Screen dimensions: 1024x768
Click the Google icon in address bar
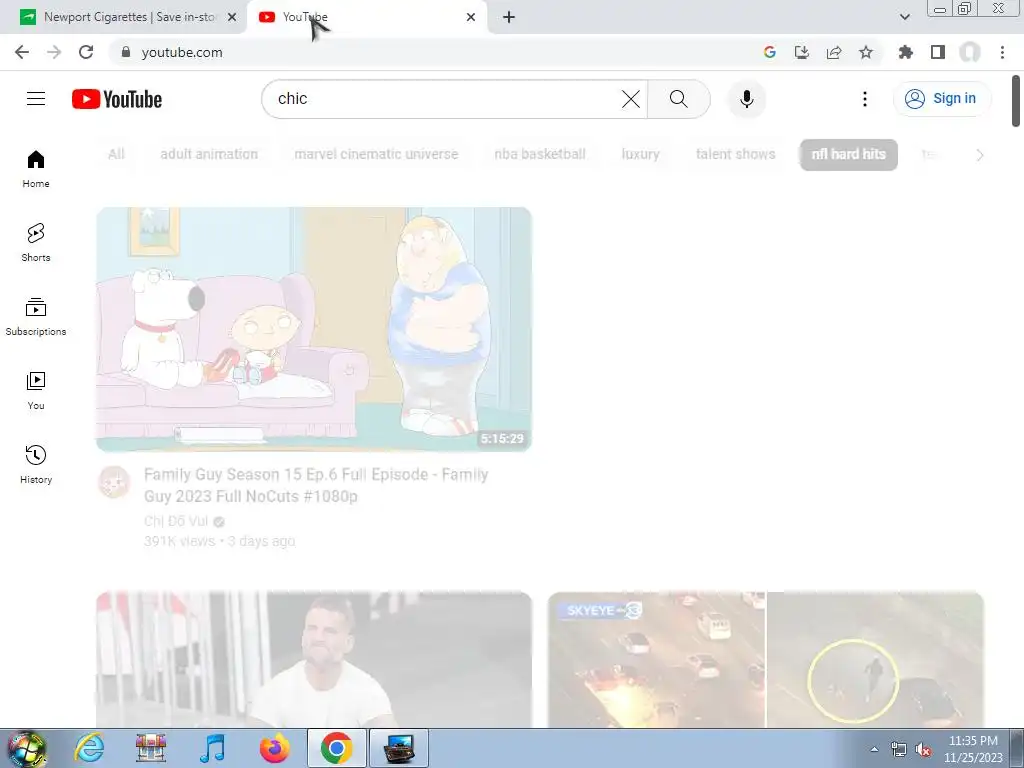[769, 52]
